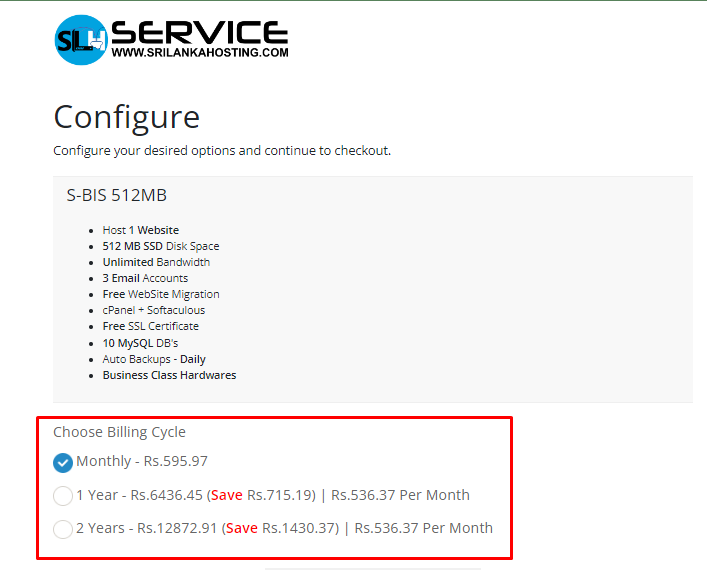This screenshot has width=707, height=570.
Task: Click the 'Monthly - Rs.595.97' label text
Action: [142, 461]
